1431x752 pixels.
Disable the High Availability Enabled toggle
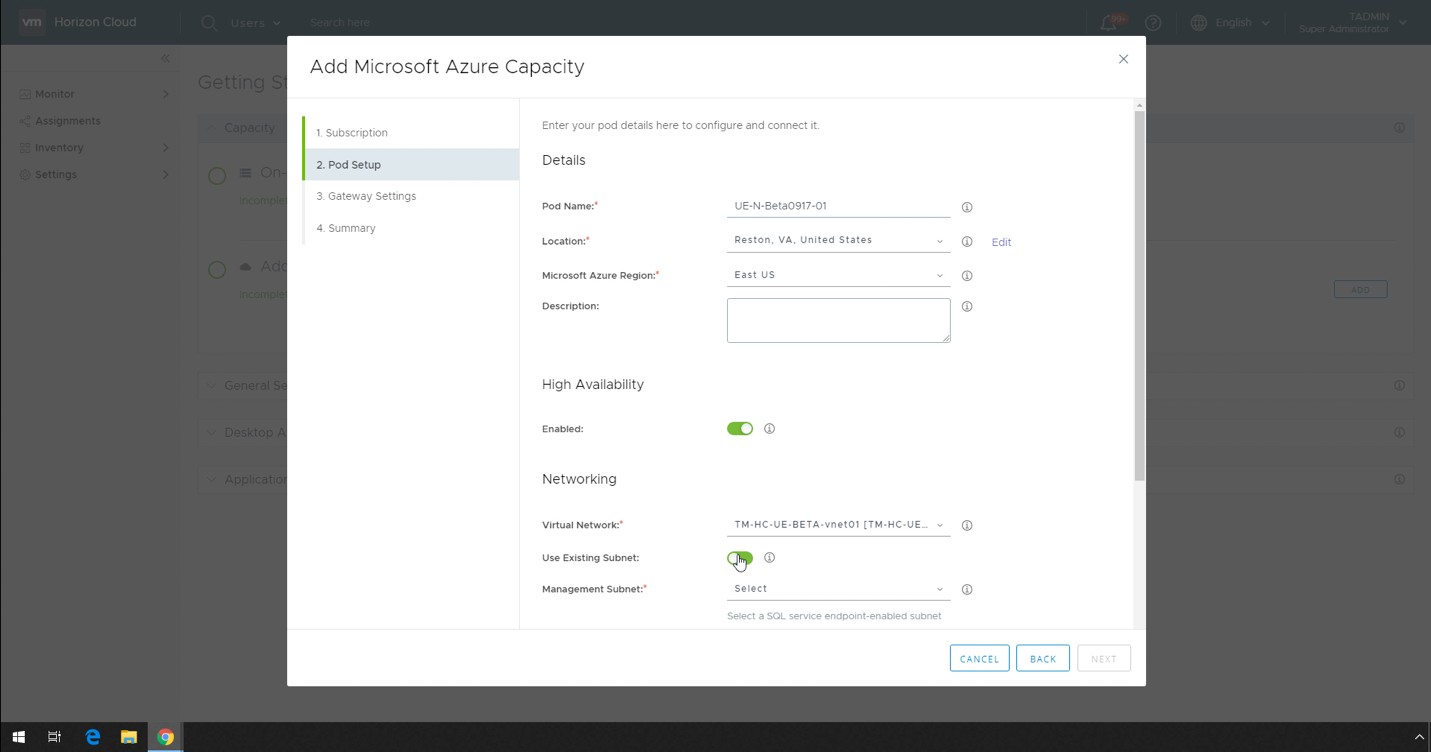point(740,429)
